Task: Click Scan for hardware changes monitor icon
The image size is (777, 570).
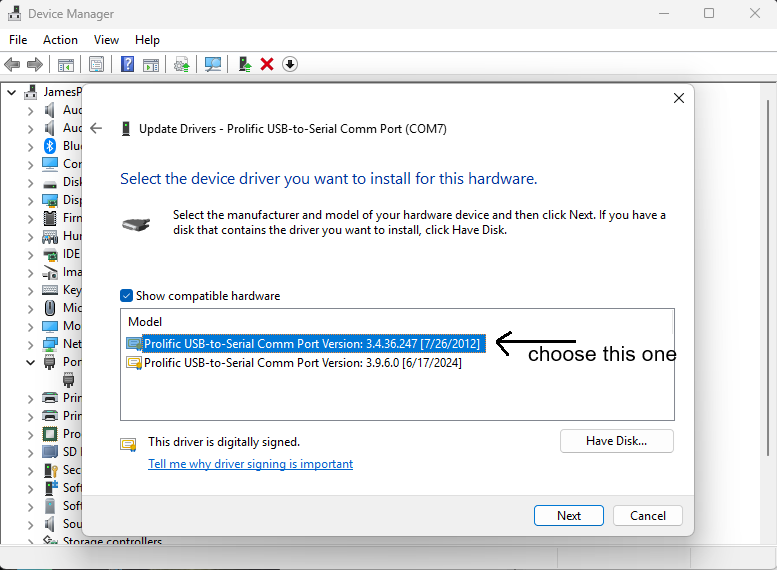Action: pyautogui.click(x=213, y=64)
